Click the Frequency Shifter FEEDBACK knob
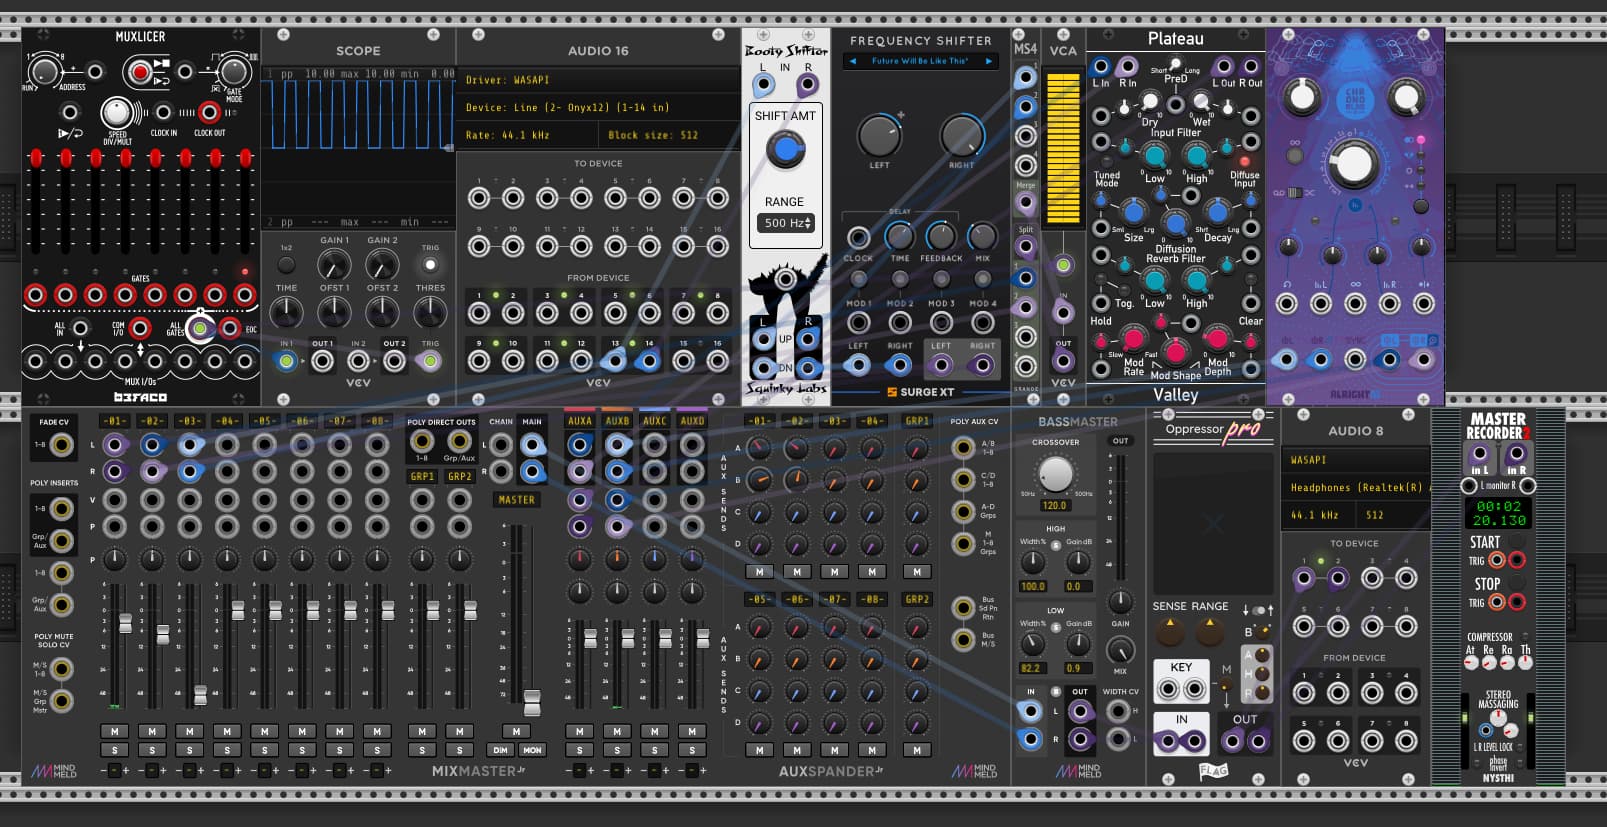Viewport: 1607px width, 827px height. click(x=940, y=236)
